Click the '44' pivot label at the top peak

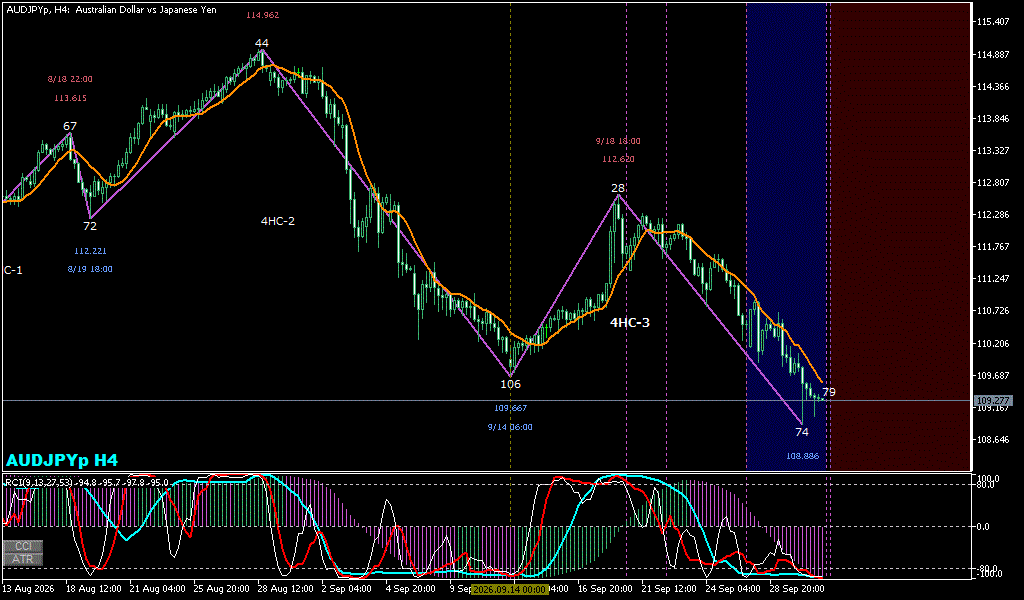coord(262,43)
